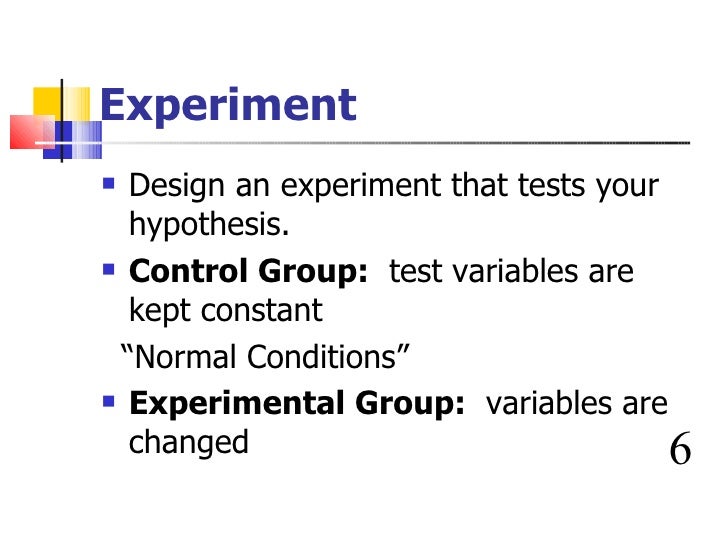Screen dimensions: 728x546
Task: Click the bullet before 'Experimental Group'
Action: coord(108,401)
